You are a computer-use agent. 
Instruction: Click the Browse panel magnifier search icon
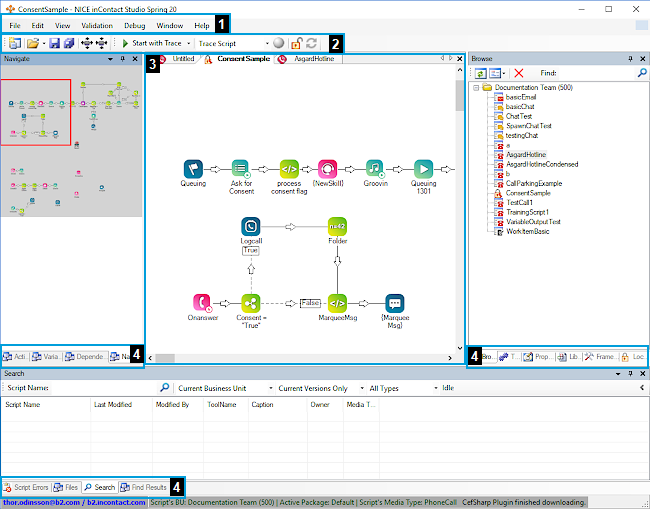click(x=641, y=73)
